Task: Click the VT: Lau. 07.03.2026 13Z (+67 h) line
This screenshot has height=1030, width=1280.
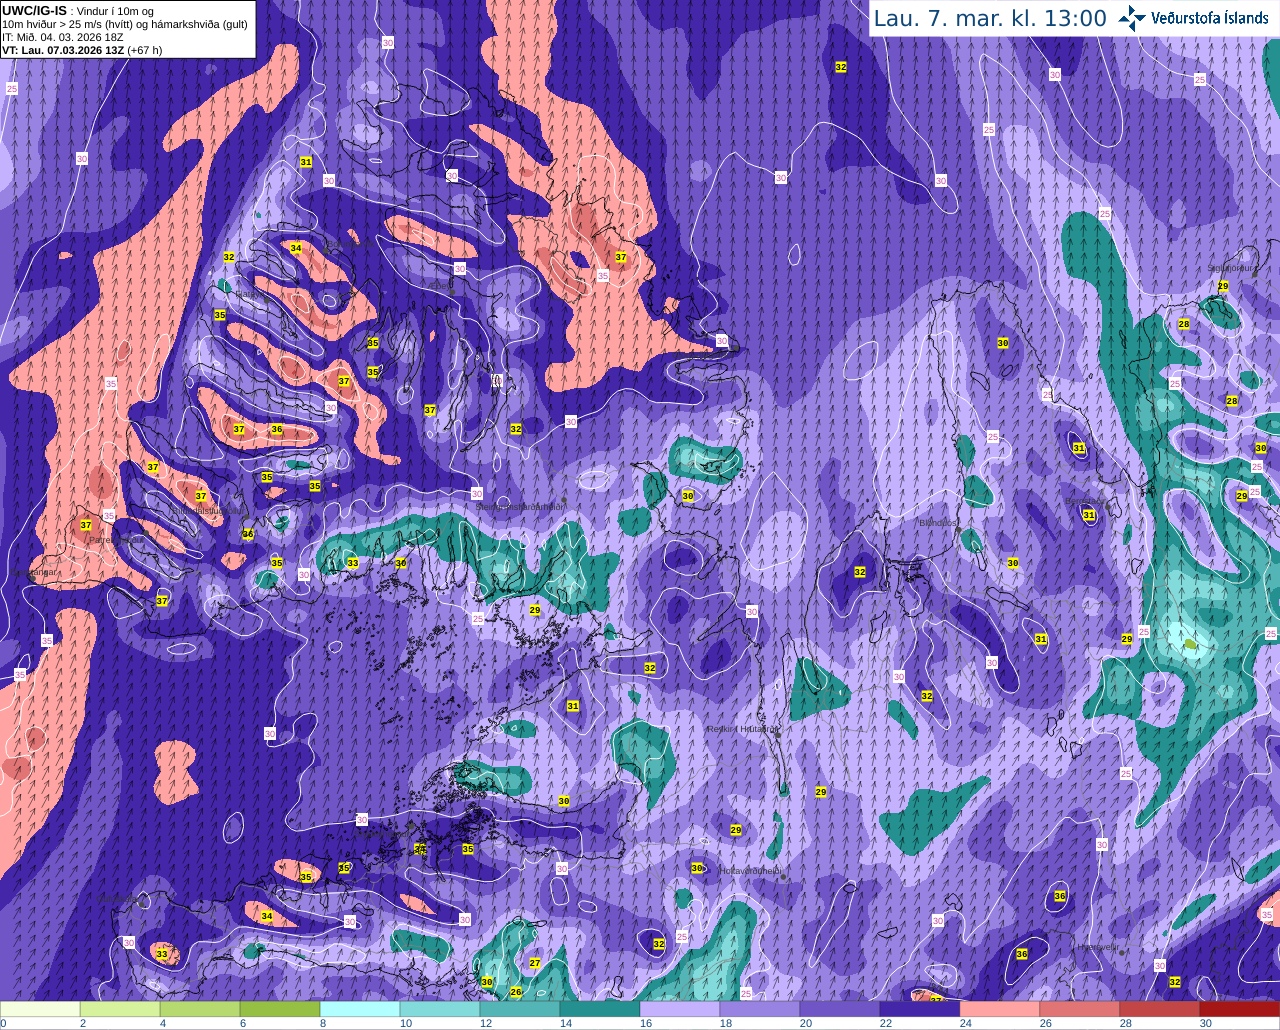Action: tap(82, 50)
